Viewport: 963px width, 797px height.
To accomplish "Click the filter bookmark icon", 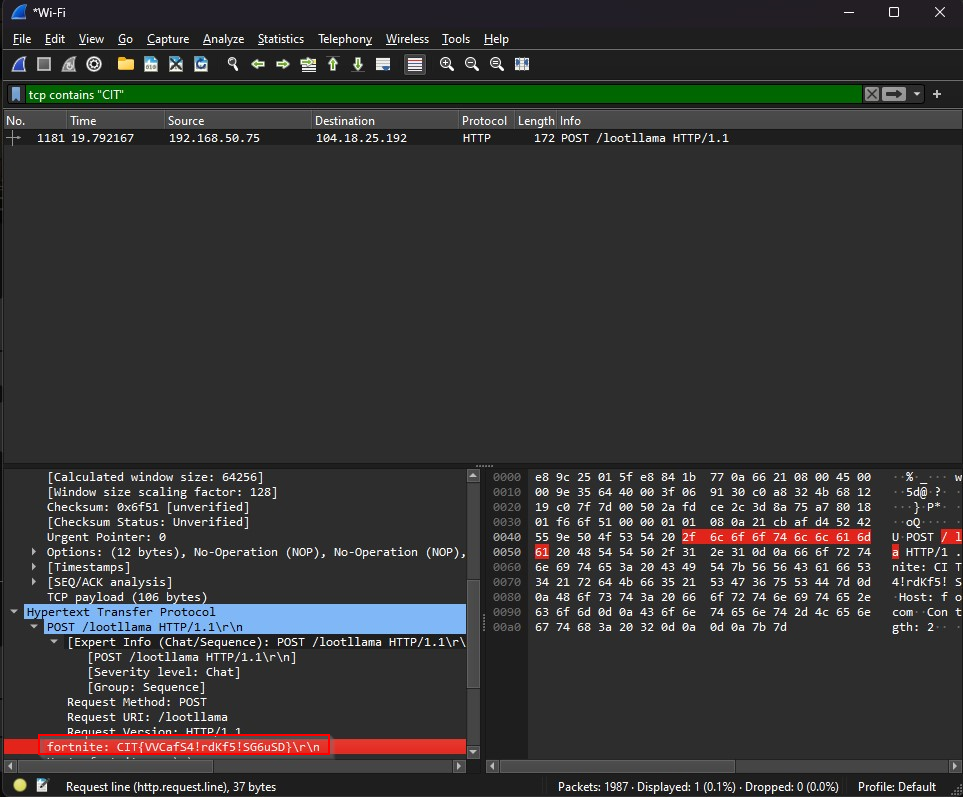I will [x=16, y=94].
